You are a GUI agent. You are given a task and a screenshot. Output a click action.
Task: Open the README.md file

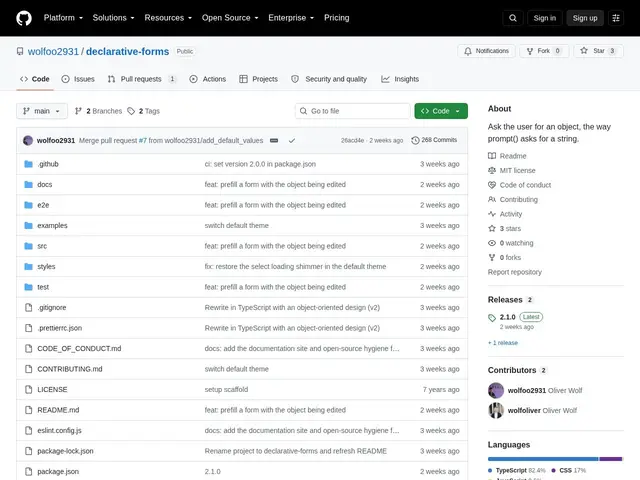[58, 410]
